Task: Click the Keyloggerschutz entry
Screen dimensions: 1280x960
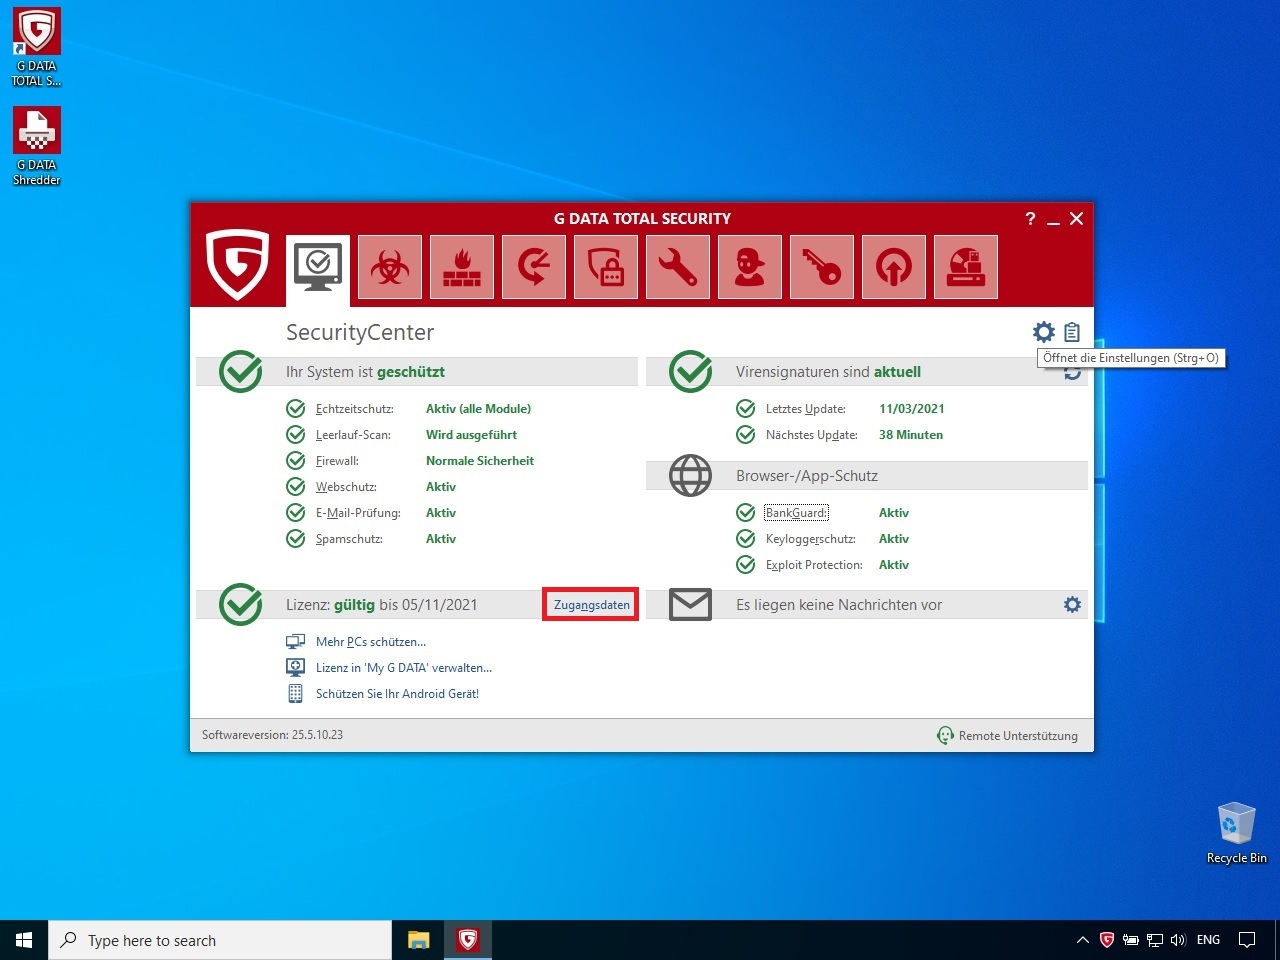Action: point(811,539)
